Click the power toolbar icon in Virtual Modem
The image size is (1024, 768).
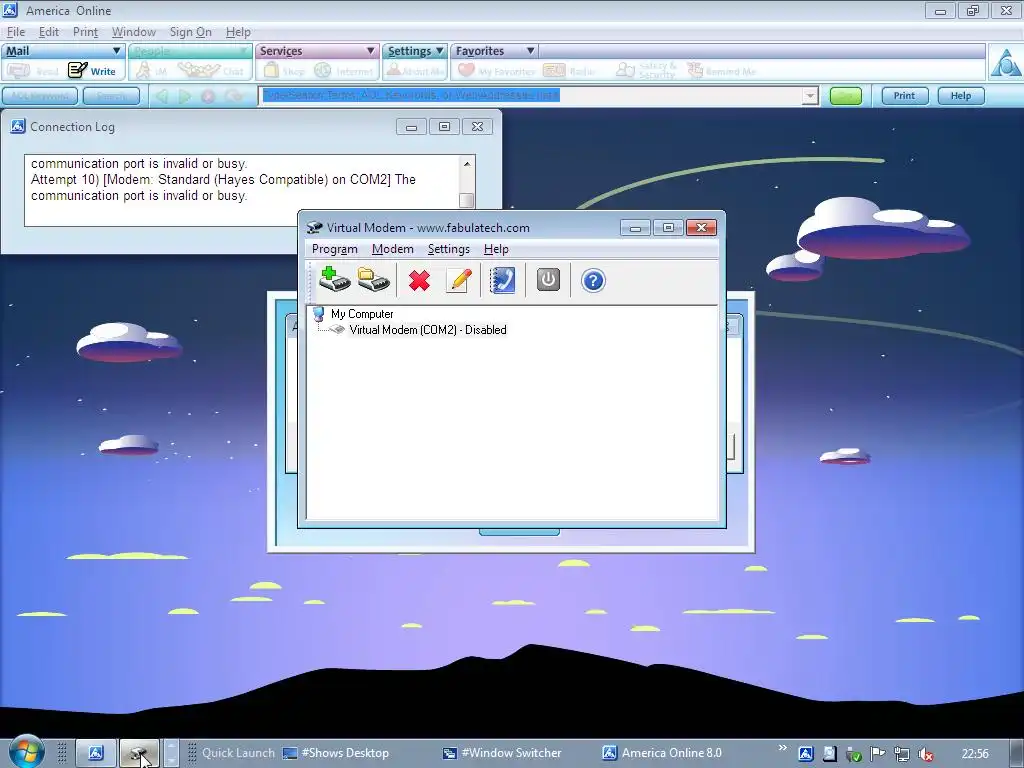[548, 280]
